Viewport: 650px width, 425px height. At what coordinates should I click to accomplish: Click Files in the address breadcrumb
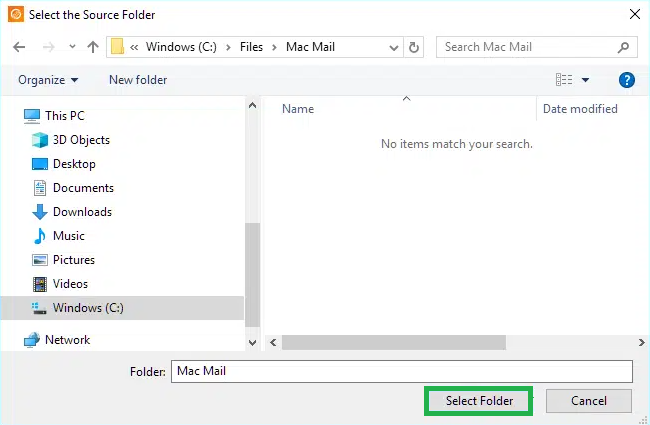click(x=251, y=47)
